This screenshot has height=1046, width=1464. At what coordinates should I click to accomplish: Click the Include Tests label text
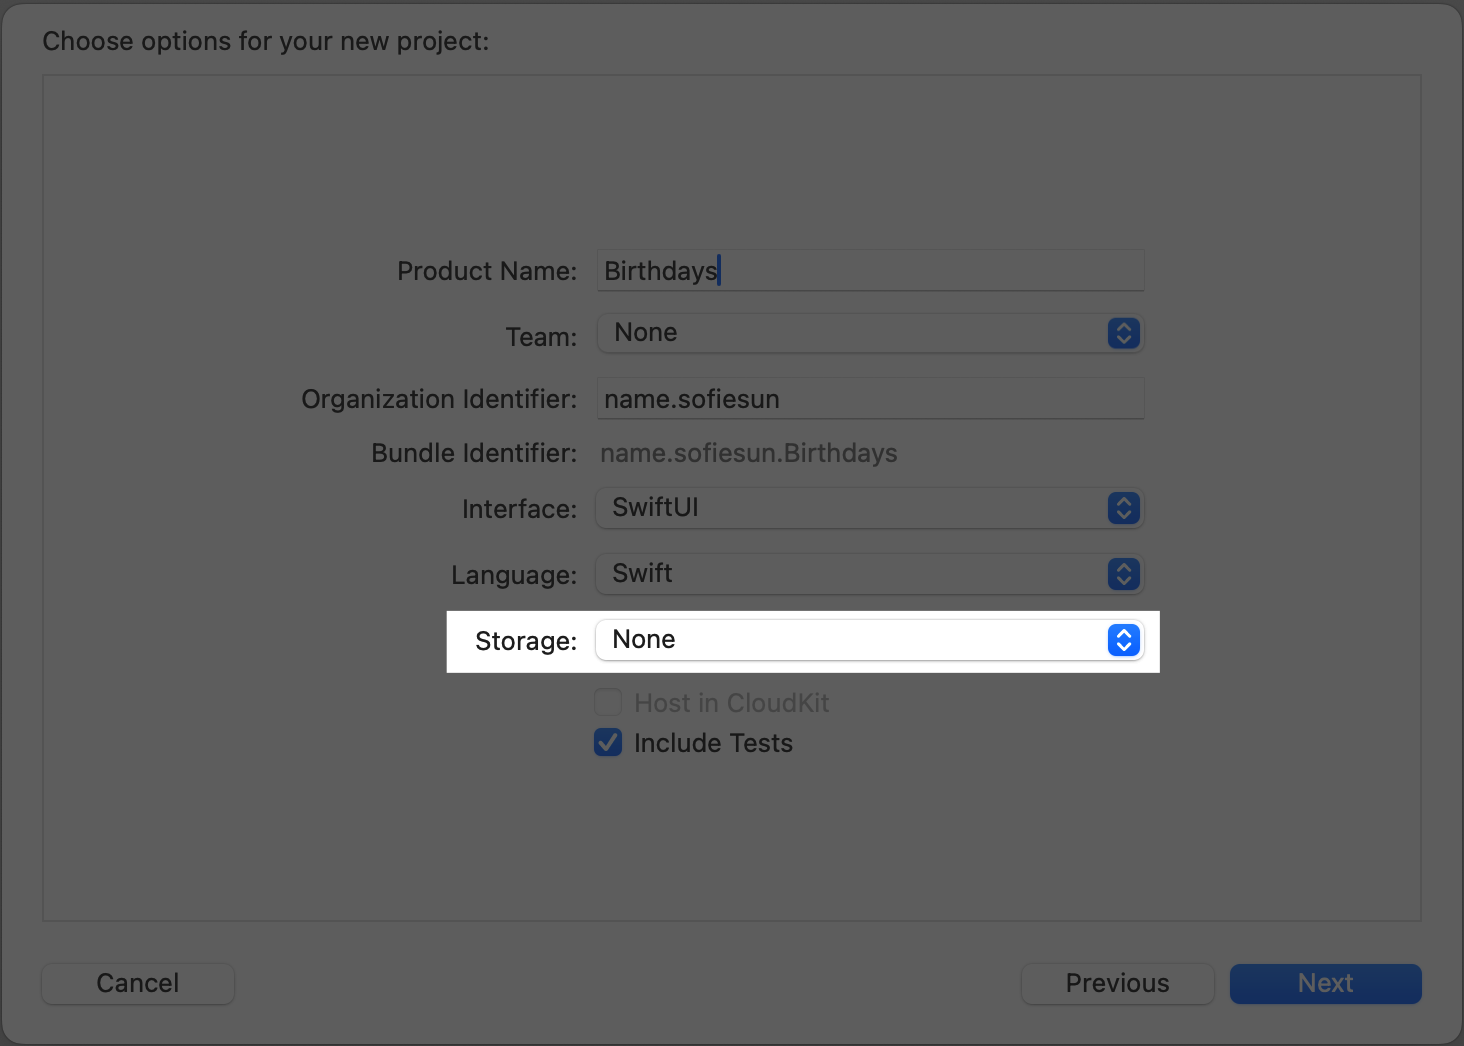(713, 743)
